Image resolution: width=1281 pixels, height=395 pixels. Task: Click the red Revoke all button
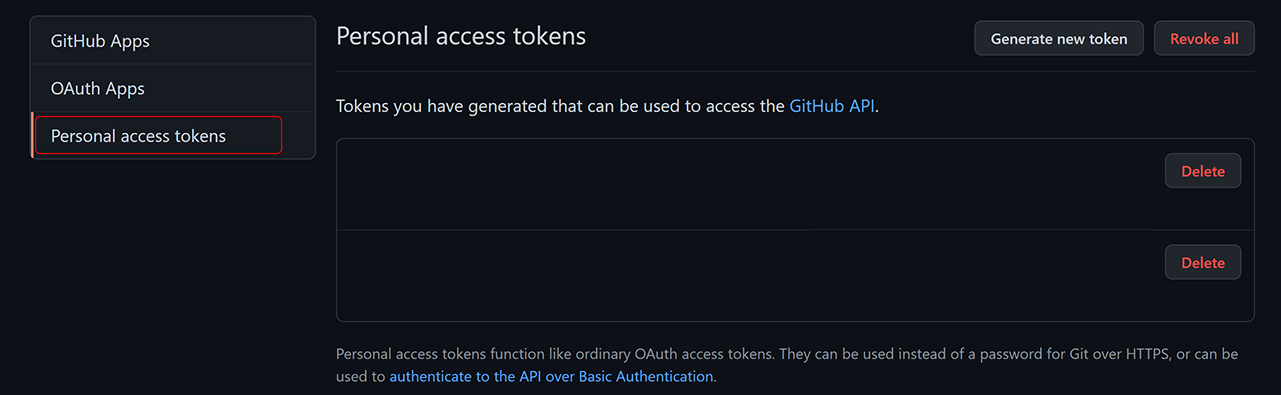pos(1204,38)
